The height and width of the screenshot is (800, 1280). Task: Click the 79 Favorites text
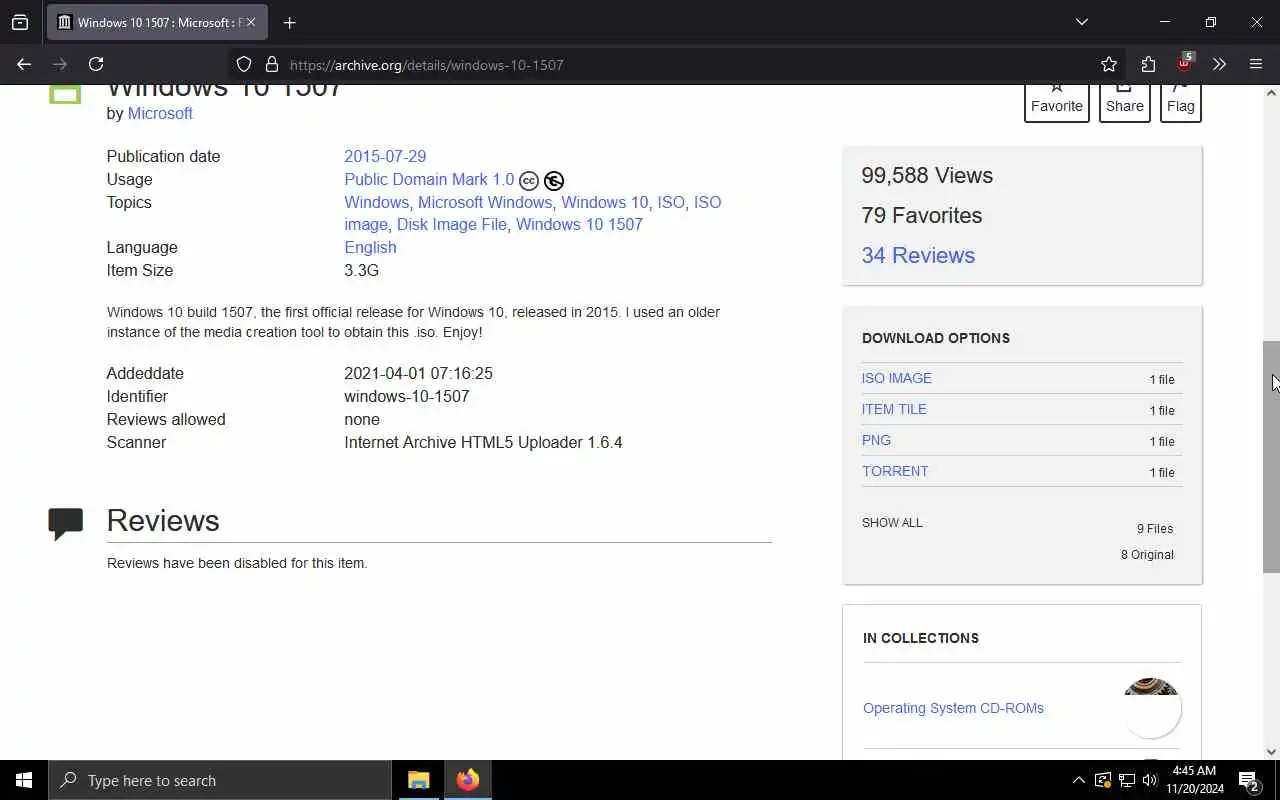921,215
